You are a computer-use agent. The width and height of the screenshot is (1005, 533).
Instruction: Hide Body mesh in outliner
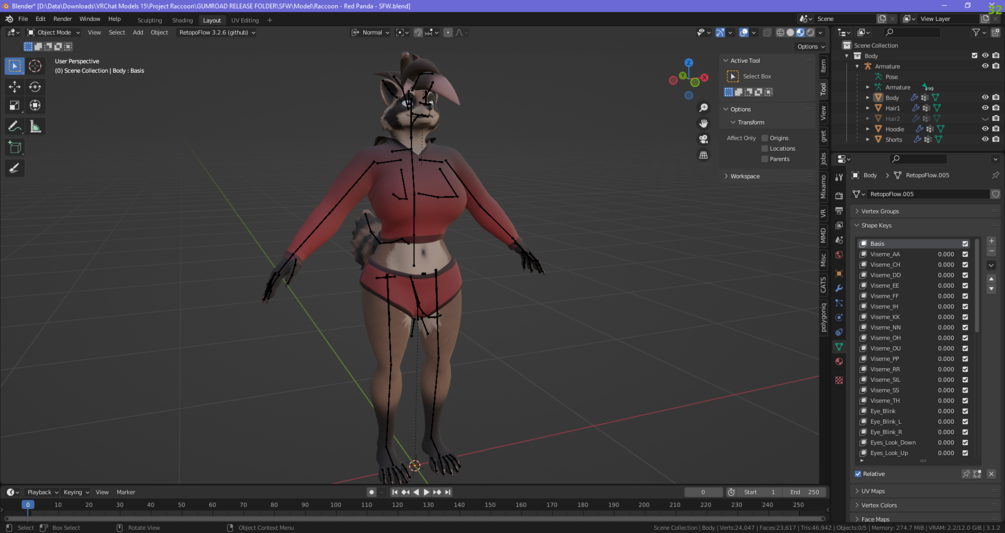[x=985, y=97]
